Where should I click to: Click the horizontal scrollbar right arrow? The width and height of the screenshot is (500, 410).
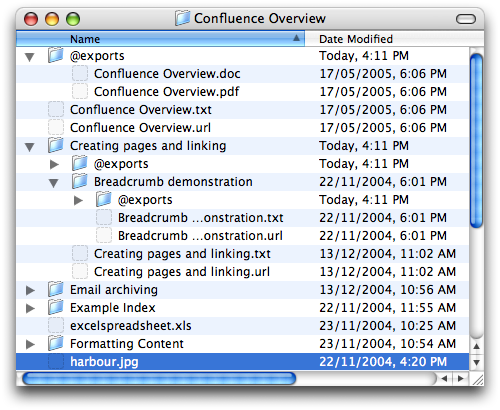461,378
